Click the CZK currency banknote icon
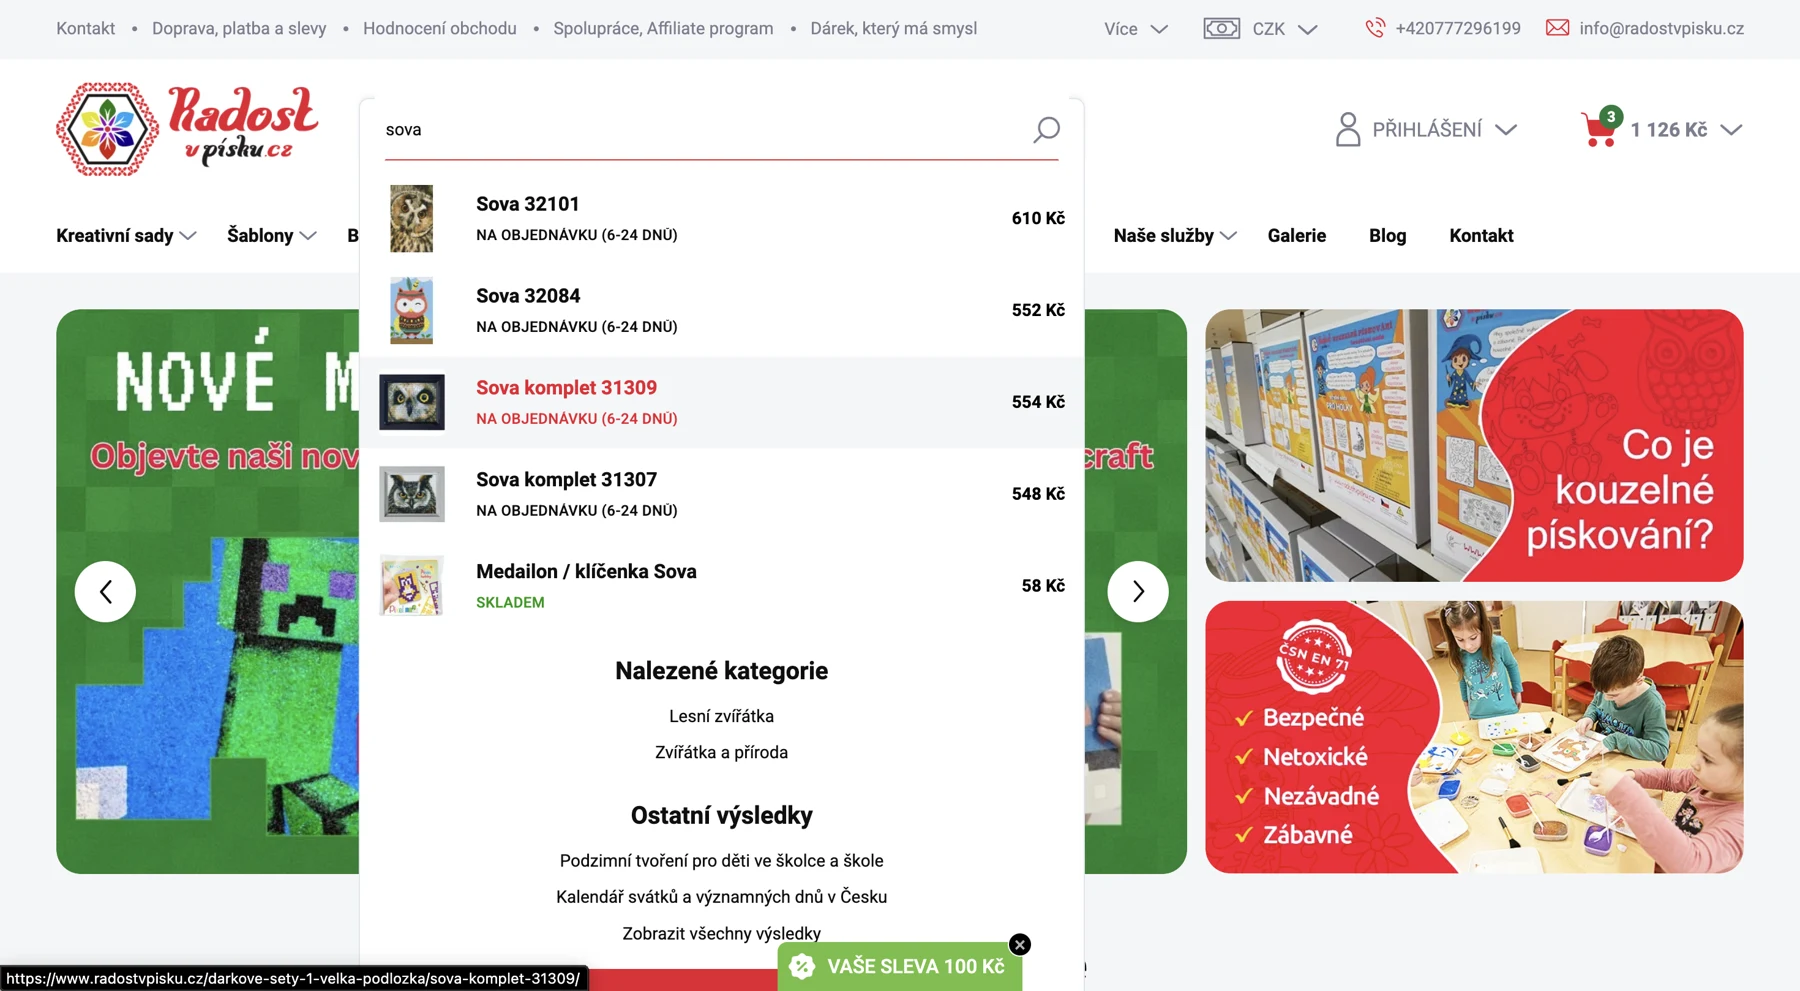The height and width of the screenshot is (991, 1800). point(1221,28)
